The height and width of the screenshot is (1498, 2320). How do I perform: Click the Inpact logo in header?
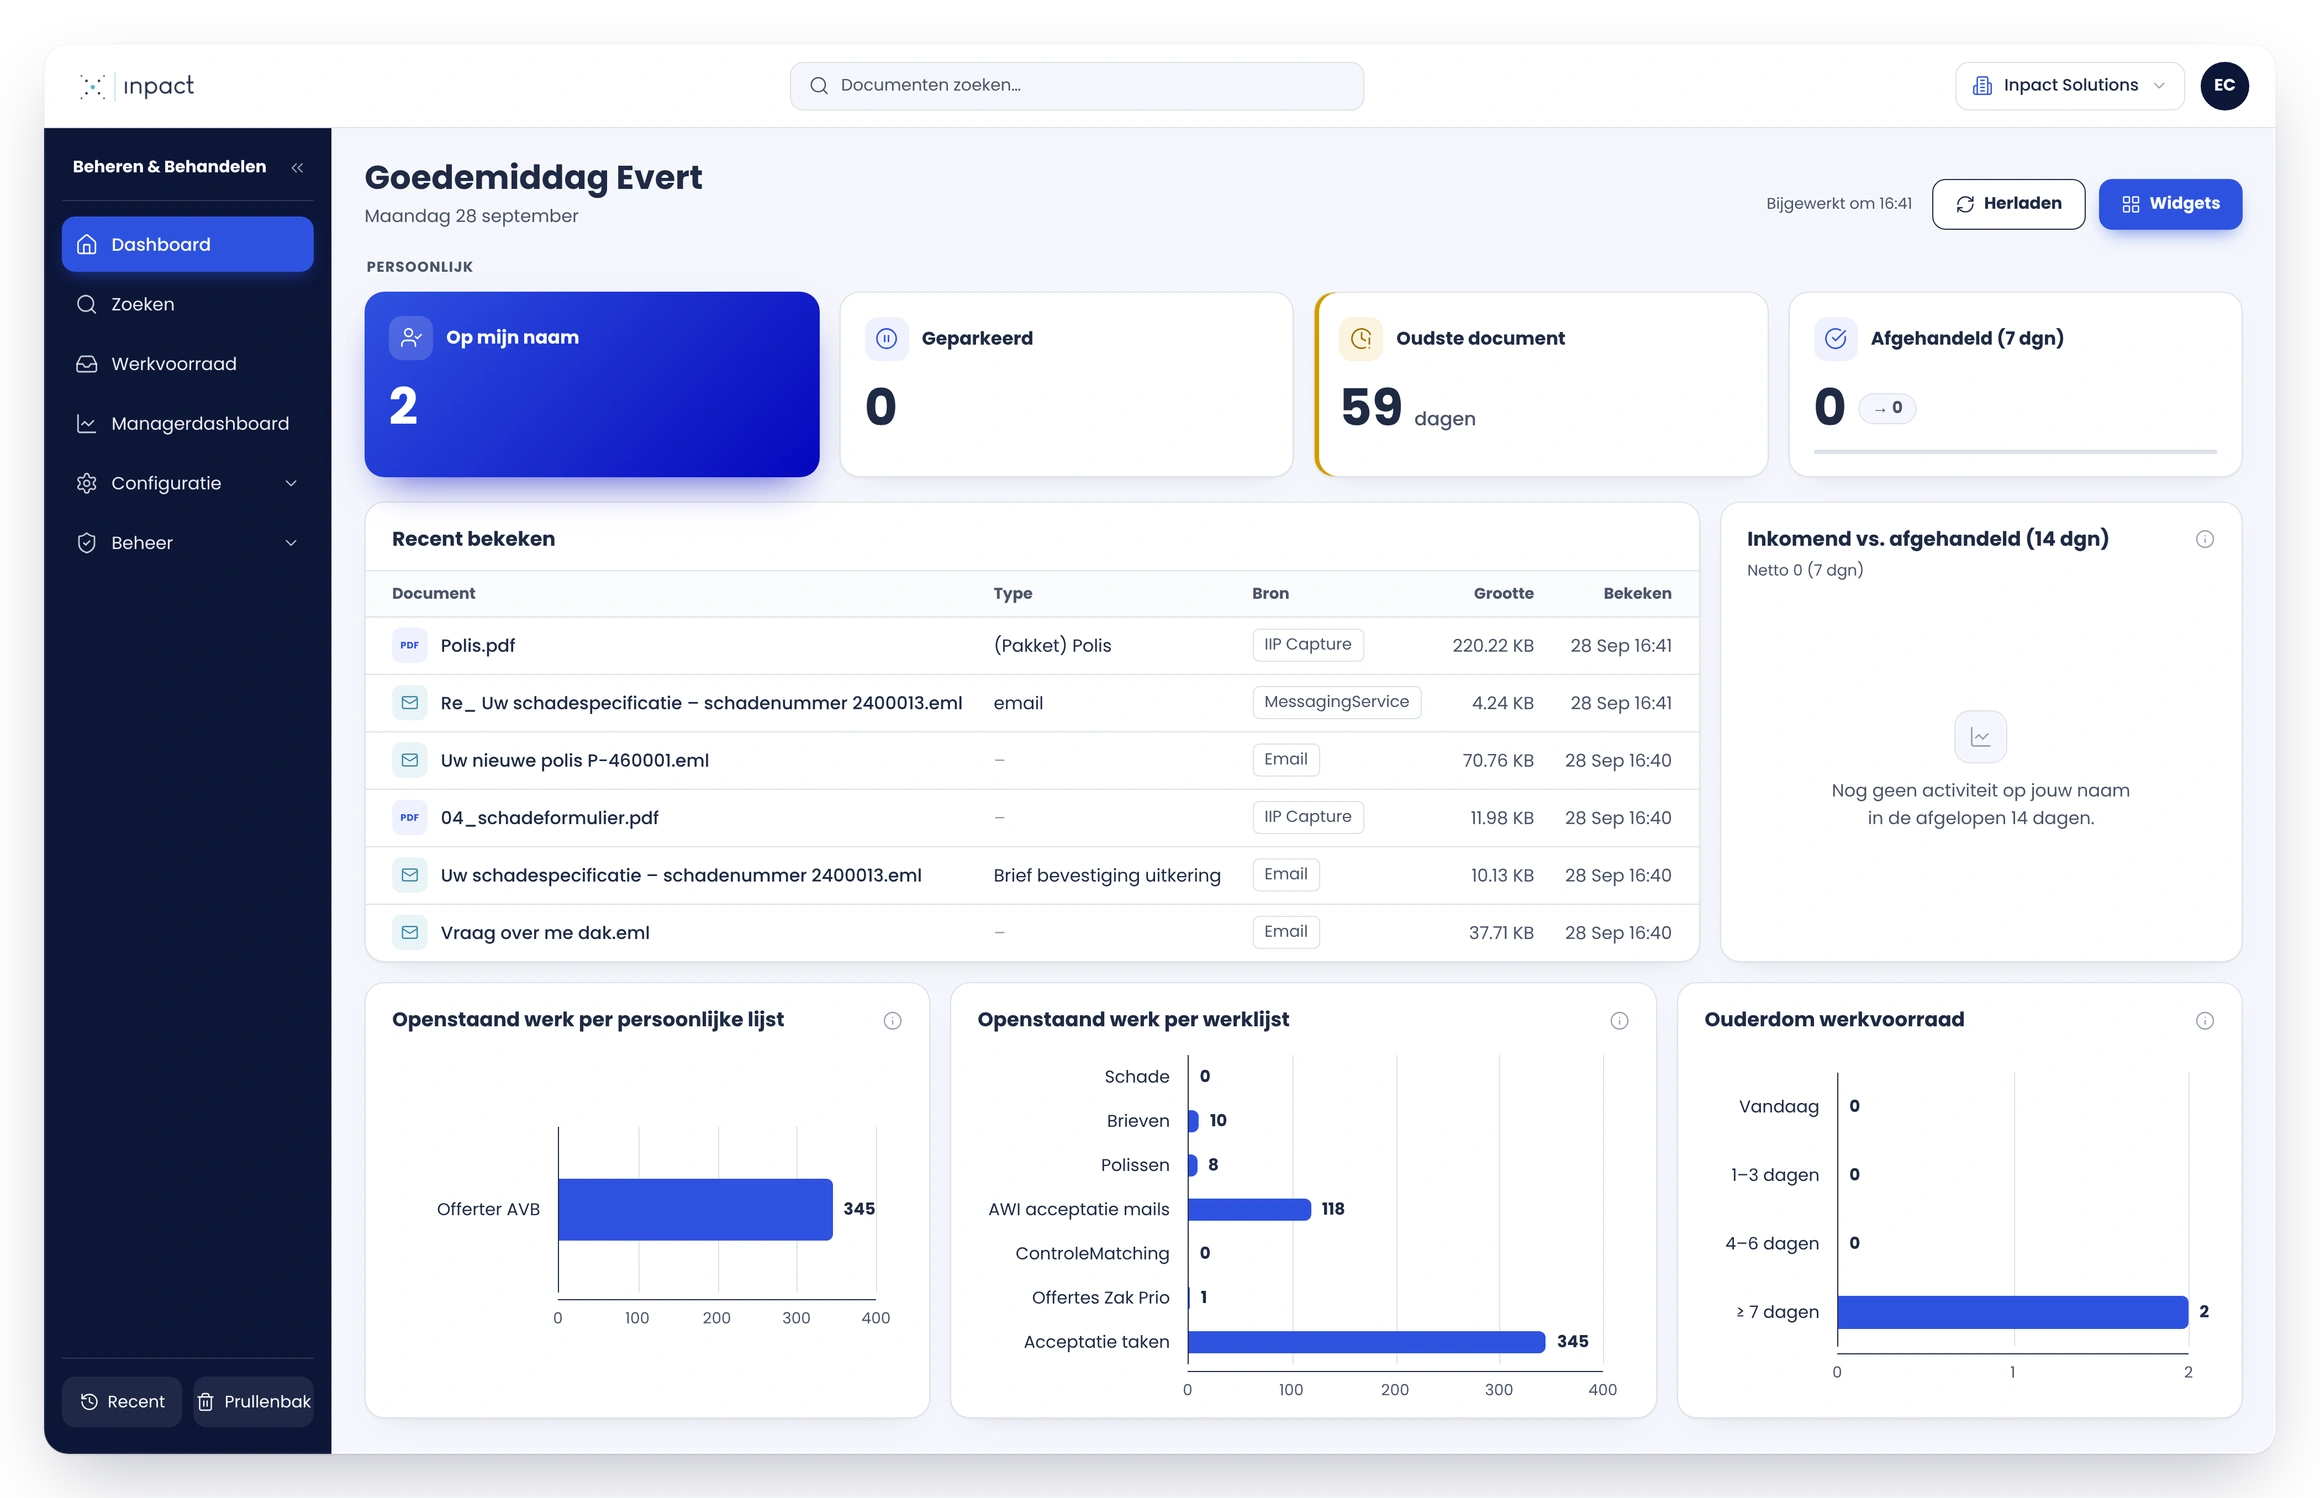[136, 86]
